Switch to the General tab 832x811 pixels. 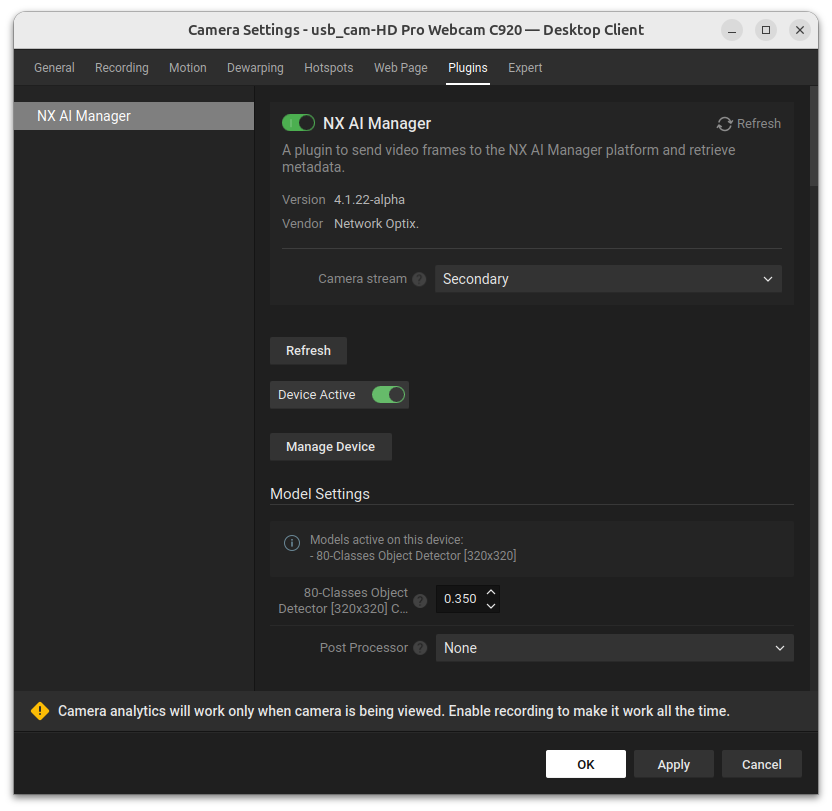pos(54,68)
